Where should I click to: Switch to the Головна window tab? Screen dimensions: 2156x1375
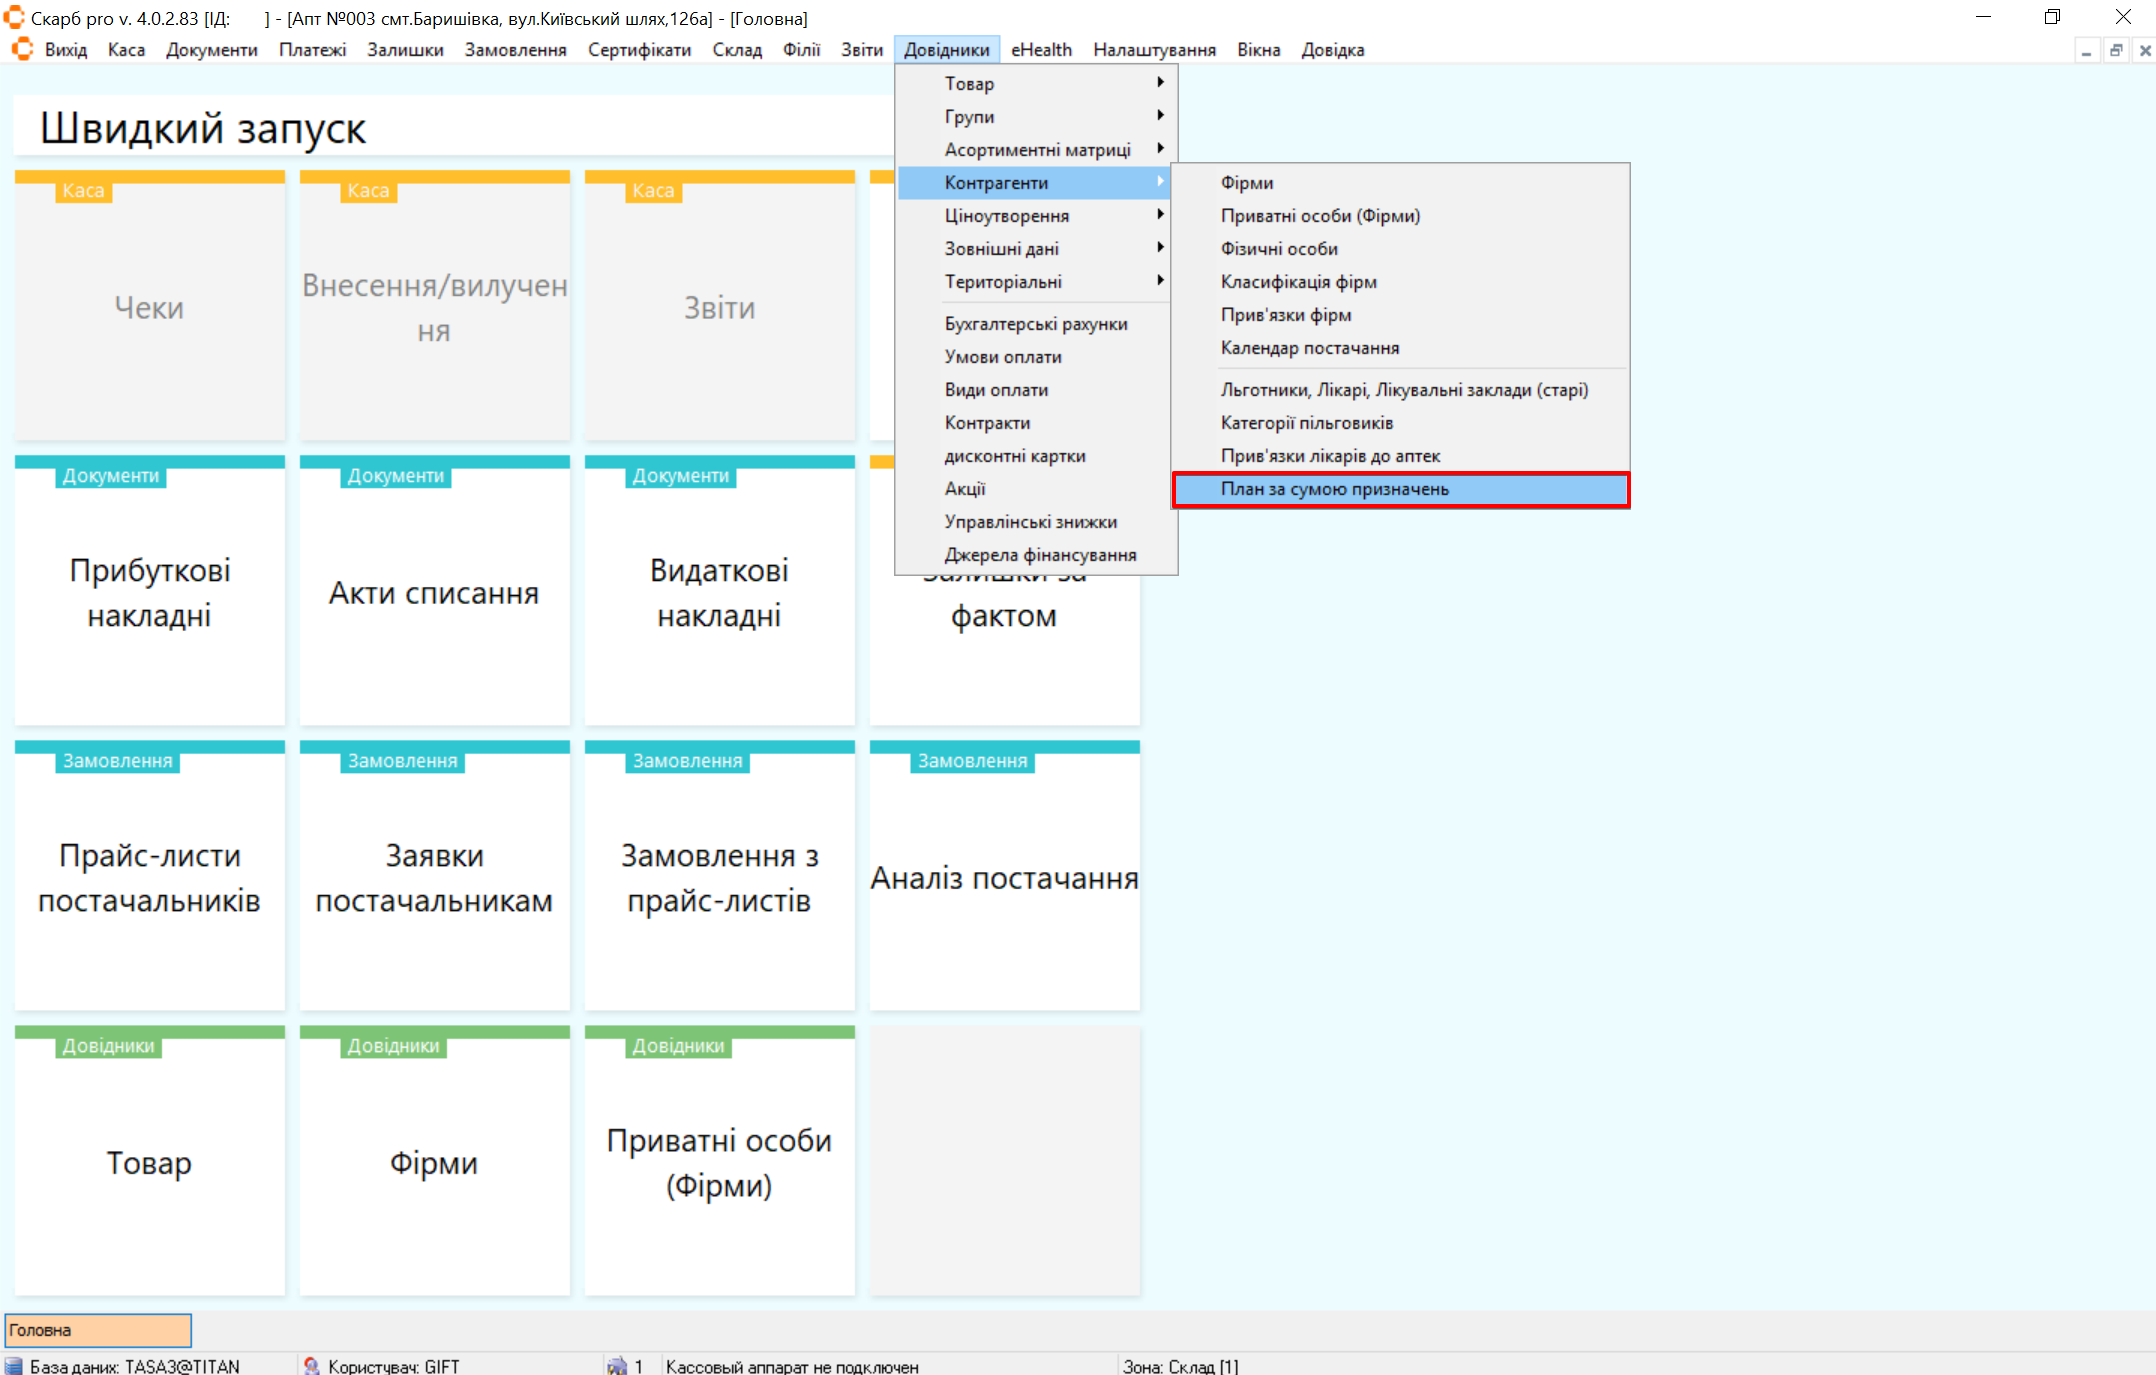(98, 1330)
